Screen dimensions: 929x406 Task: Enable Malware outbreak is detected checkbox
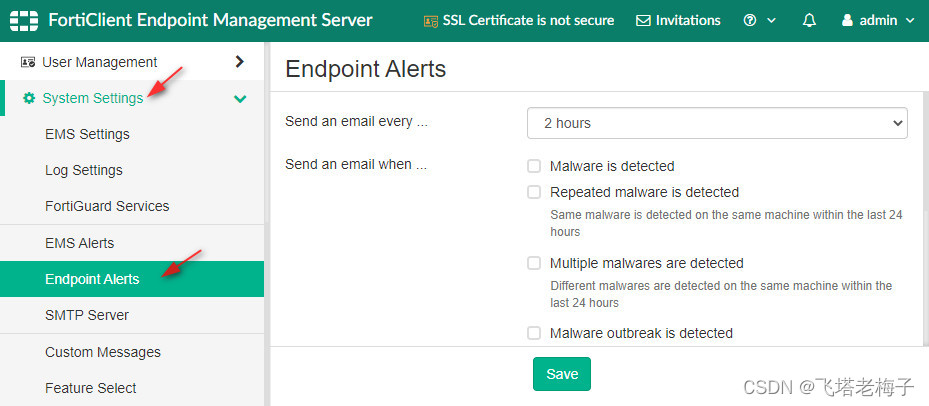point(534,333)
